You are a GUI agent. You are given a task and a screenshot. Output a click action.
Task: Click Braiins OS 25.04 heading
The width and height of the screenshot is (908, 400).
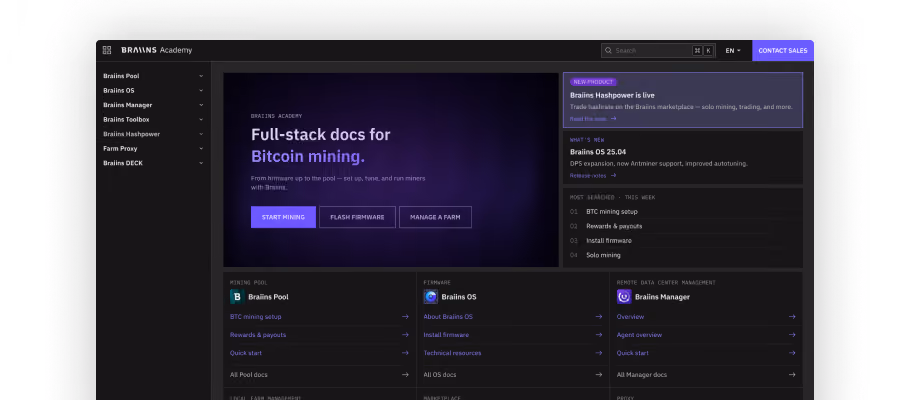pos(598,152)
